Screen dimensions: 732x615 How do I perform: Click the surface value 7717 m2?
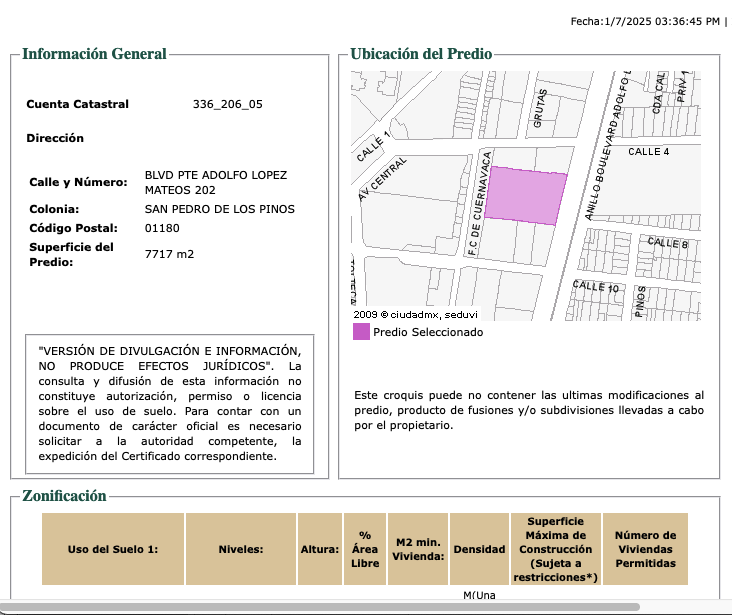point(169,254)
